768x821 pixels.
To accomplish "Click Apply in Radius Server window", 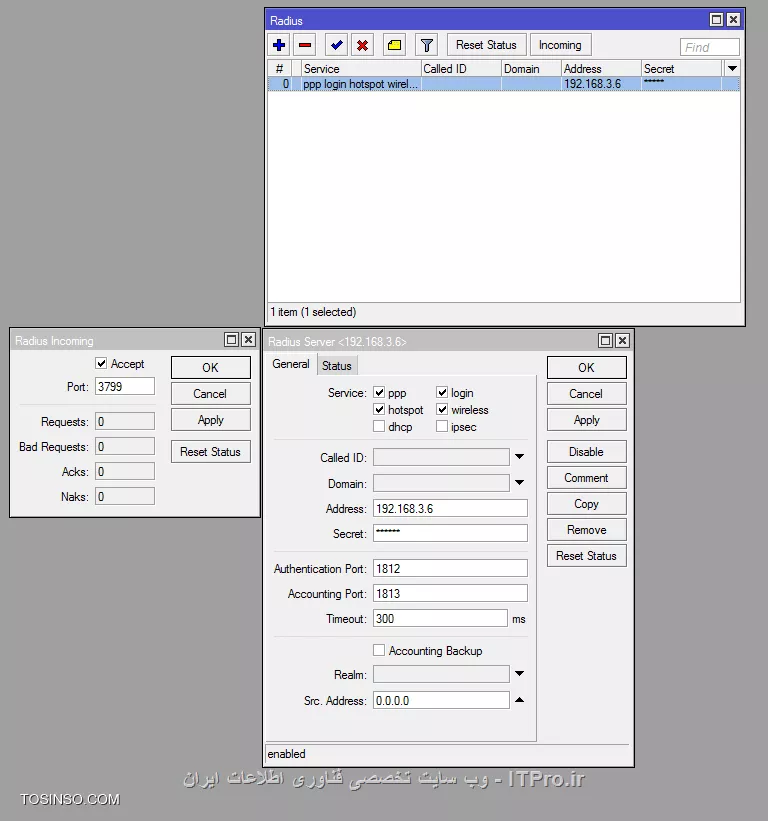I will pos(586,420).
